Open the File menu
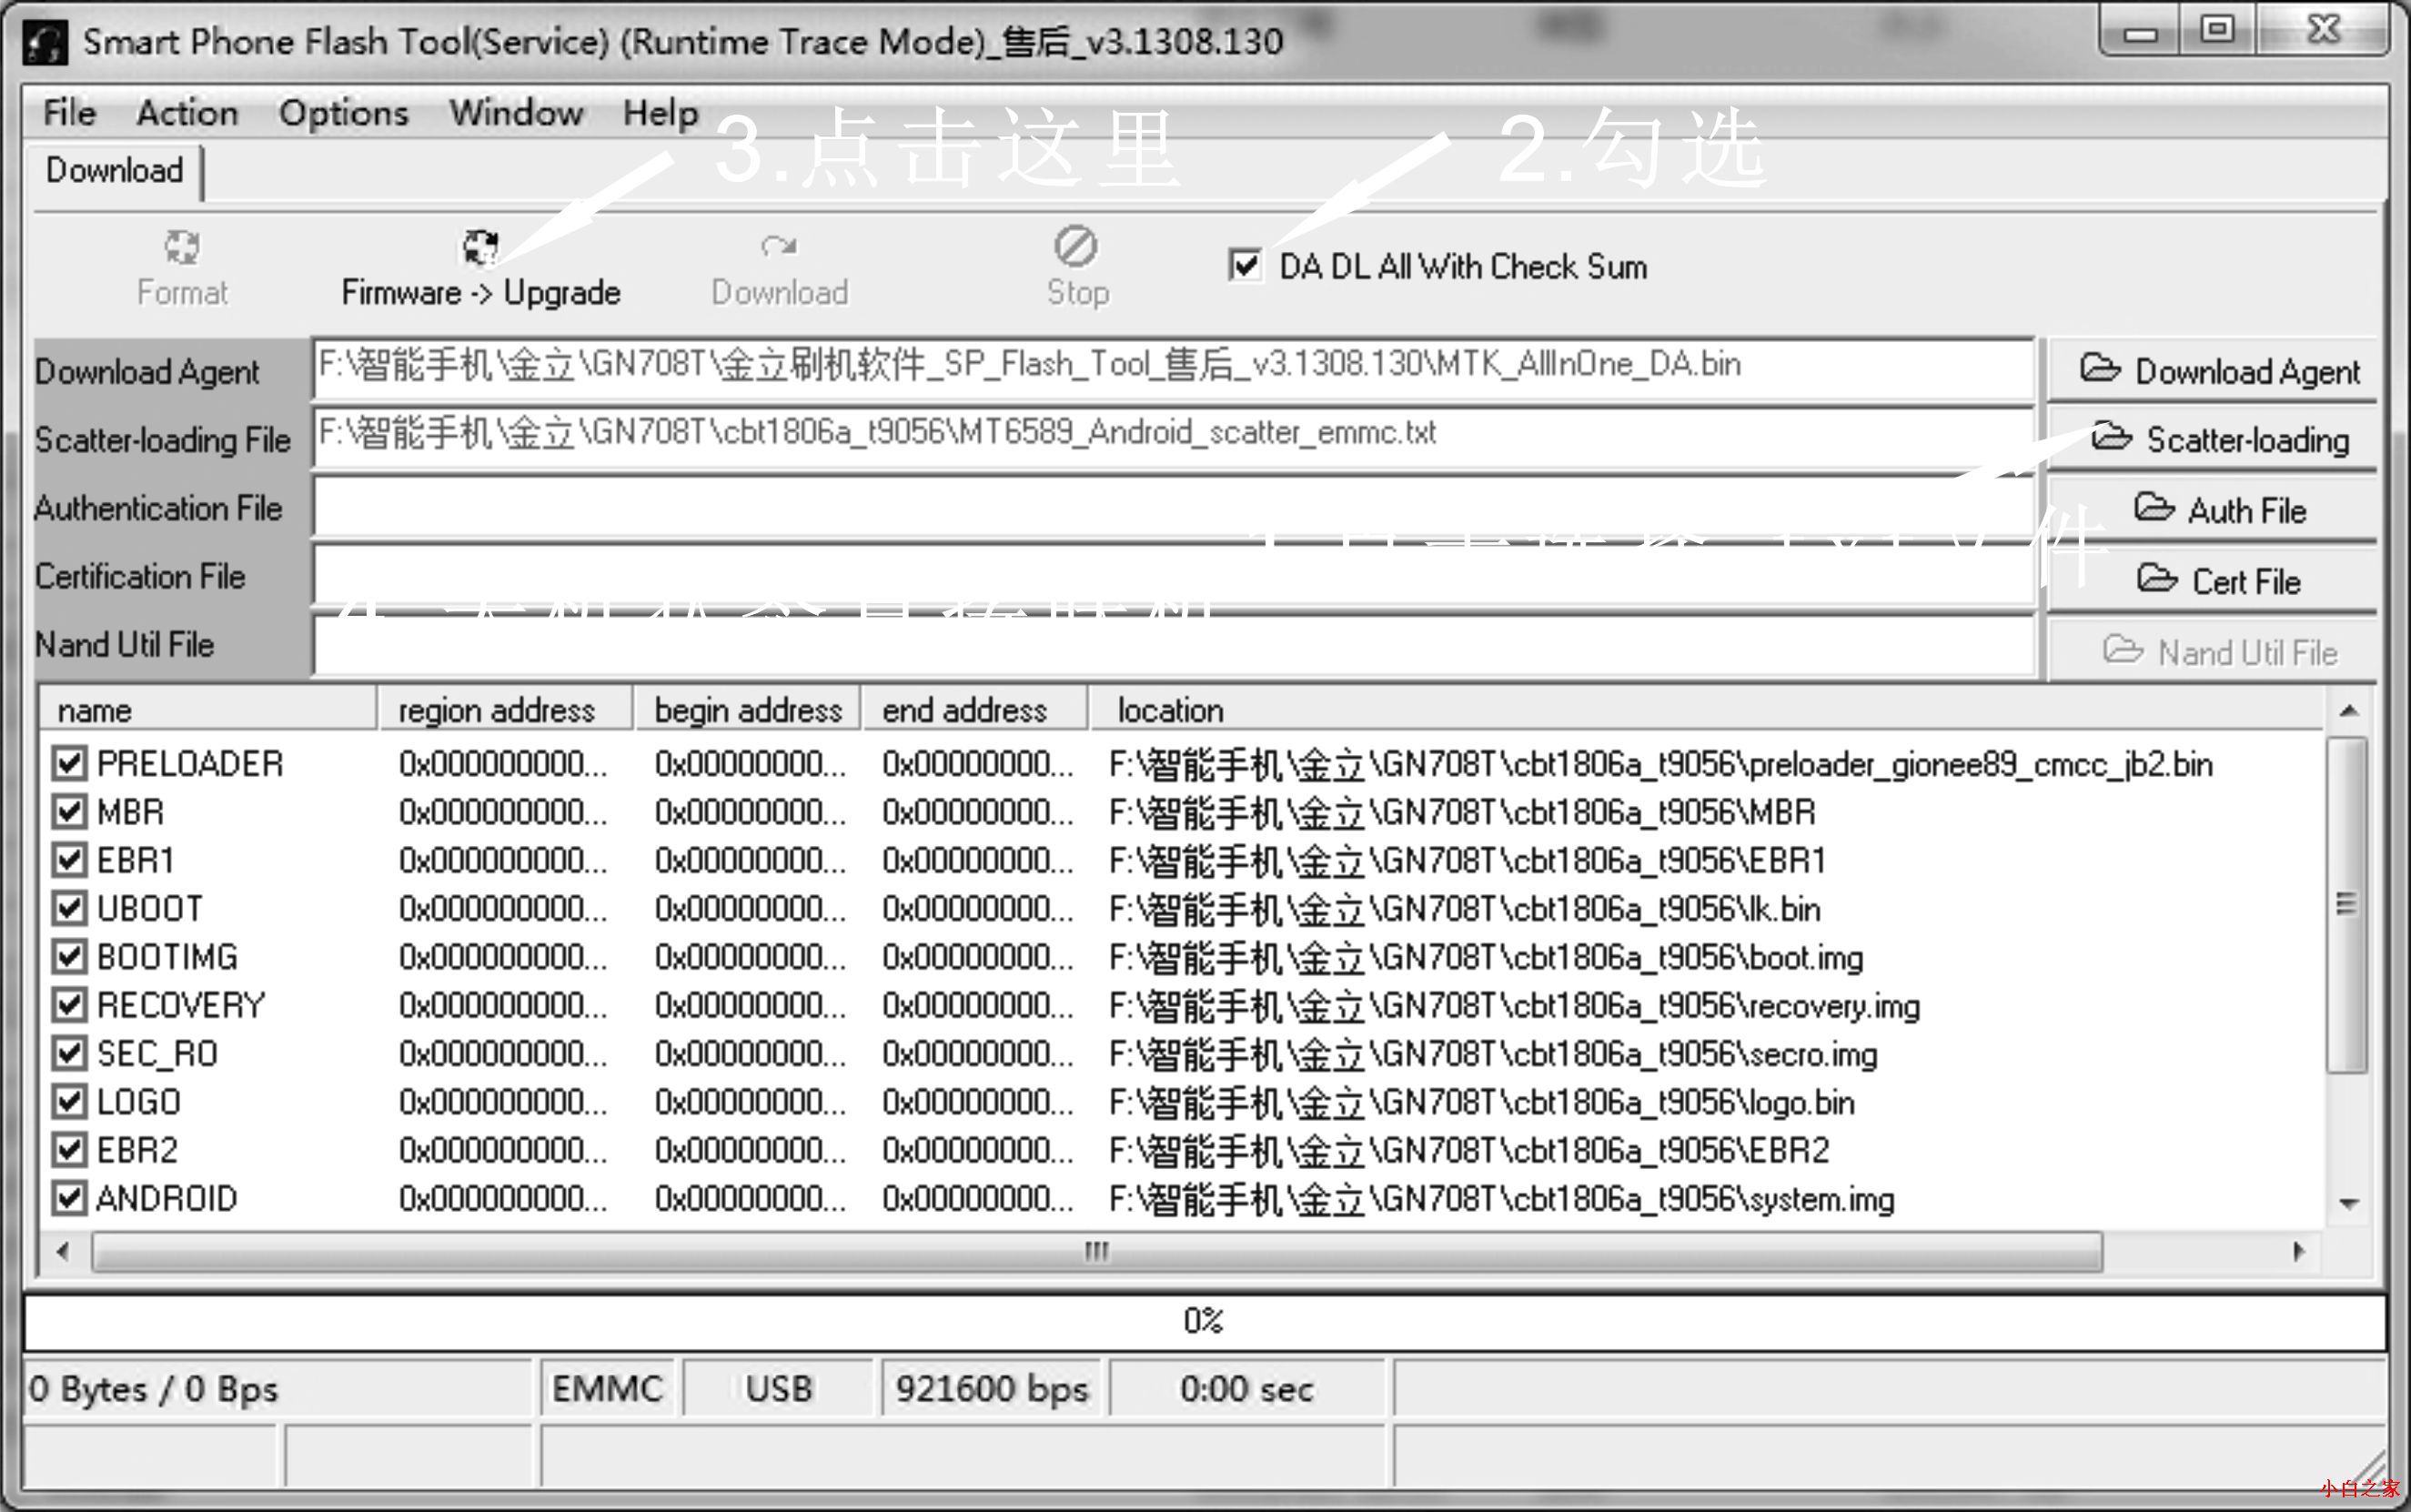 [x=69, y=113]
